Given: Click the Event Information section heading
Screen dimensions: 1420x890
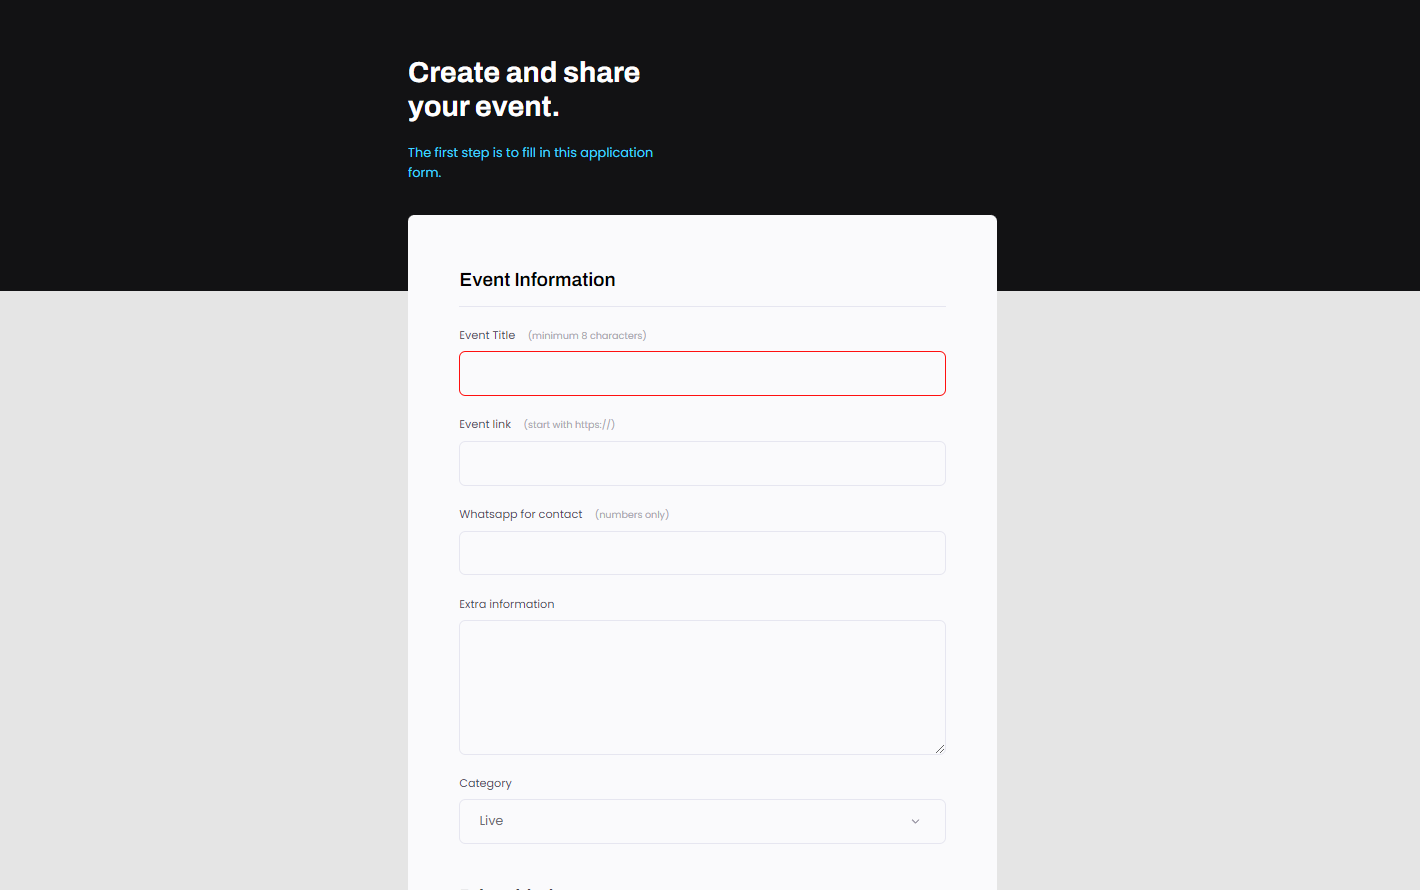Looking at the screenshot, I should click(537, 279).
